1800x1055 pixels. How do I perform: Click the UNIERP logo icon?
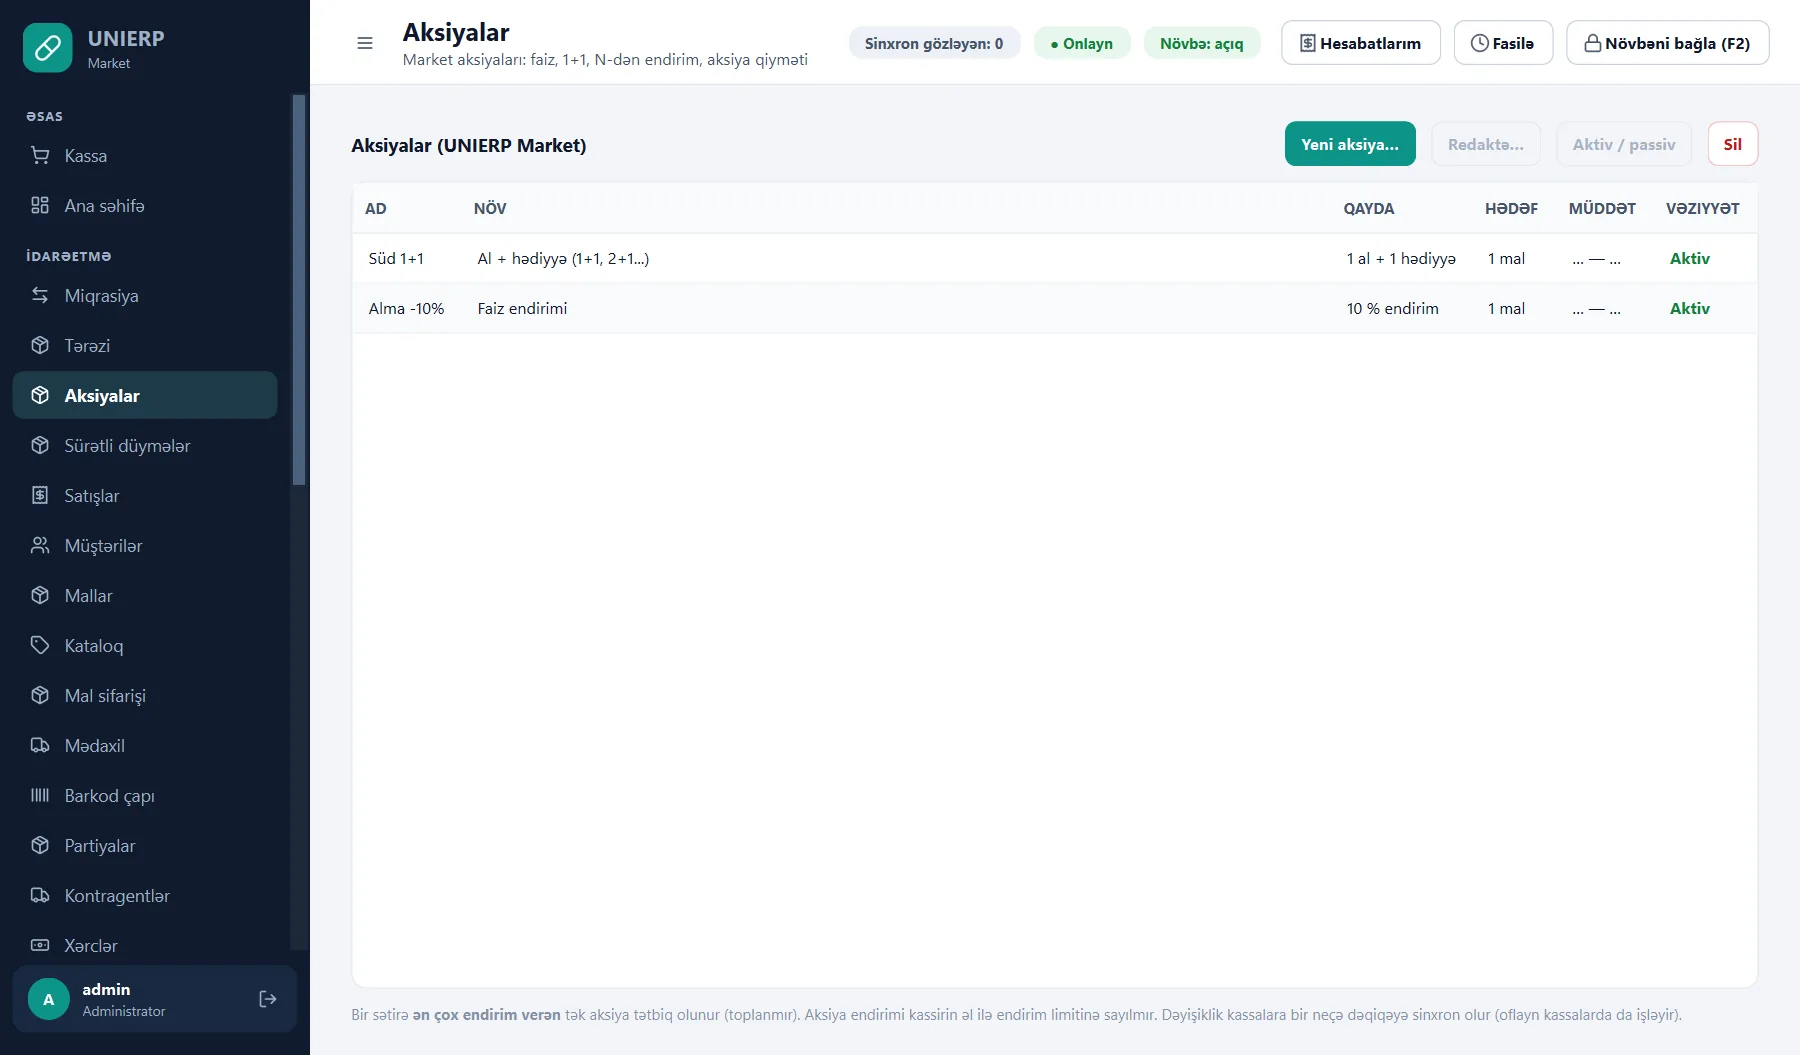pyautogui.click(x=47, y=48)
